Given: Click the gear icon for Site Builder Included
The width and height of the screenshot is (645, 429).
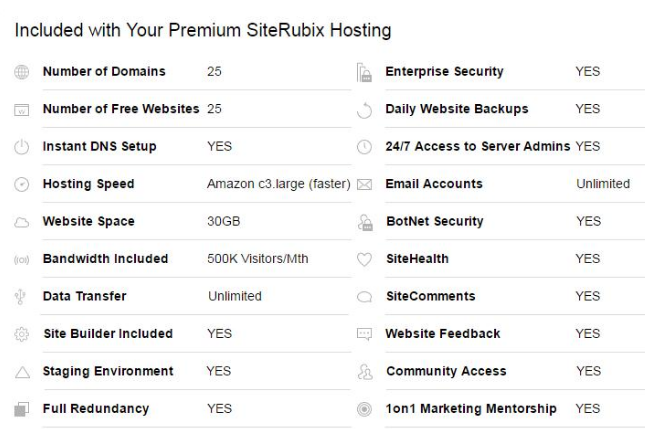Looking at the screenshot, I should tap(21, 334).
